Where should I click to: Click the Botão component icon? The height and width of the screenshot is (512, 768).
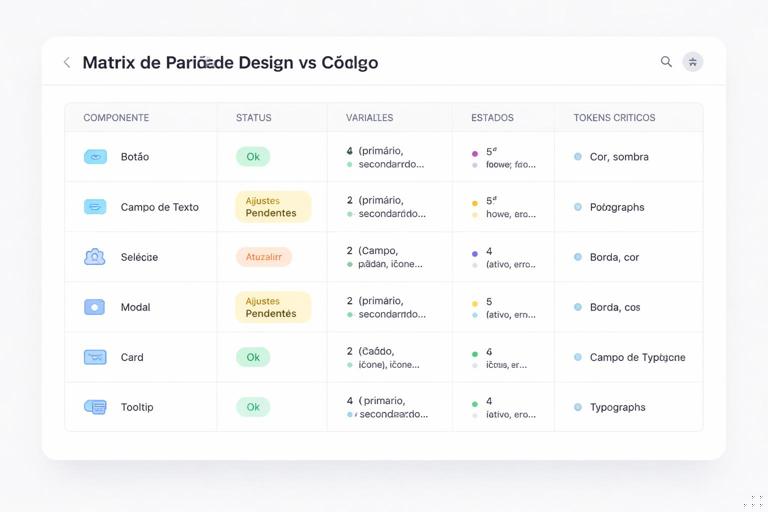[x=96, y=157]
